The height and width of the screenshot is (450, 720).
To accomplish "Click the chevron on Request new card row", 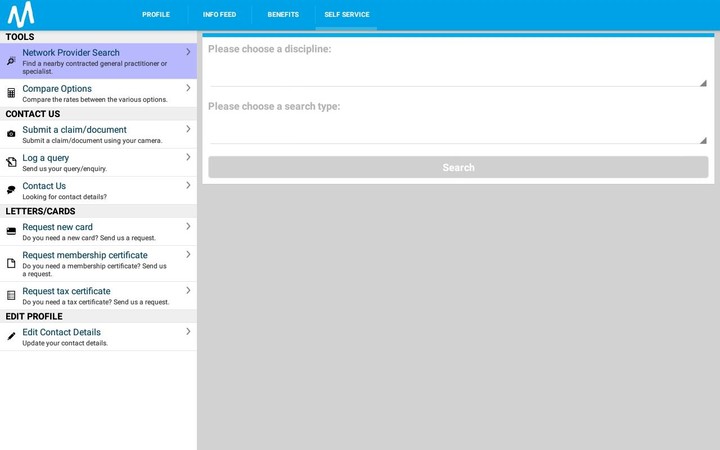I will (x=188, y=226).
